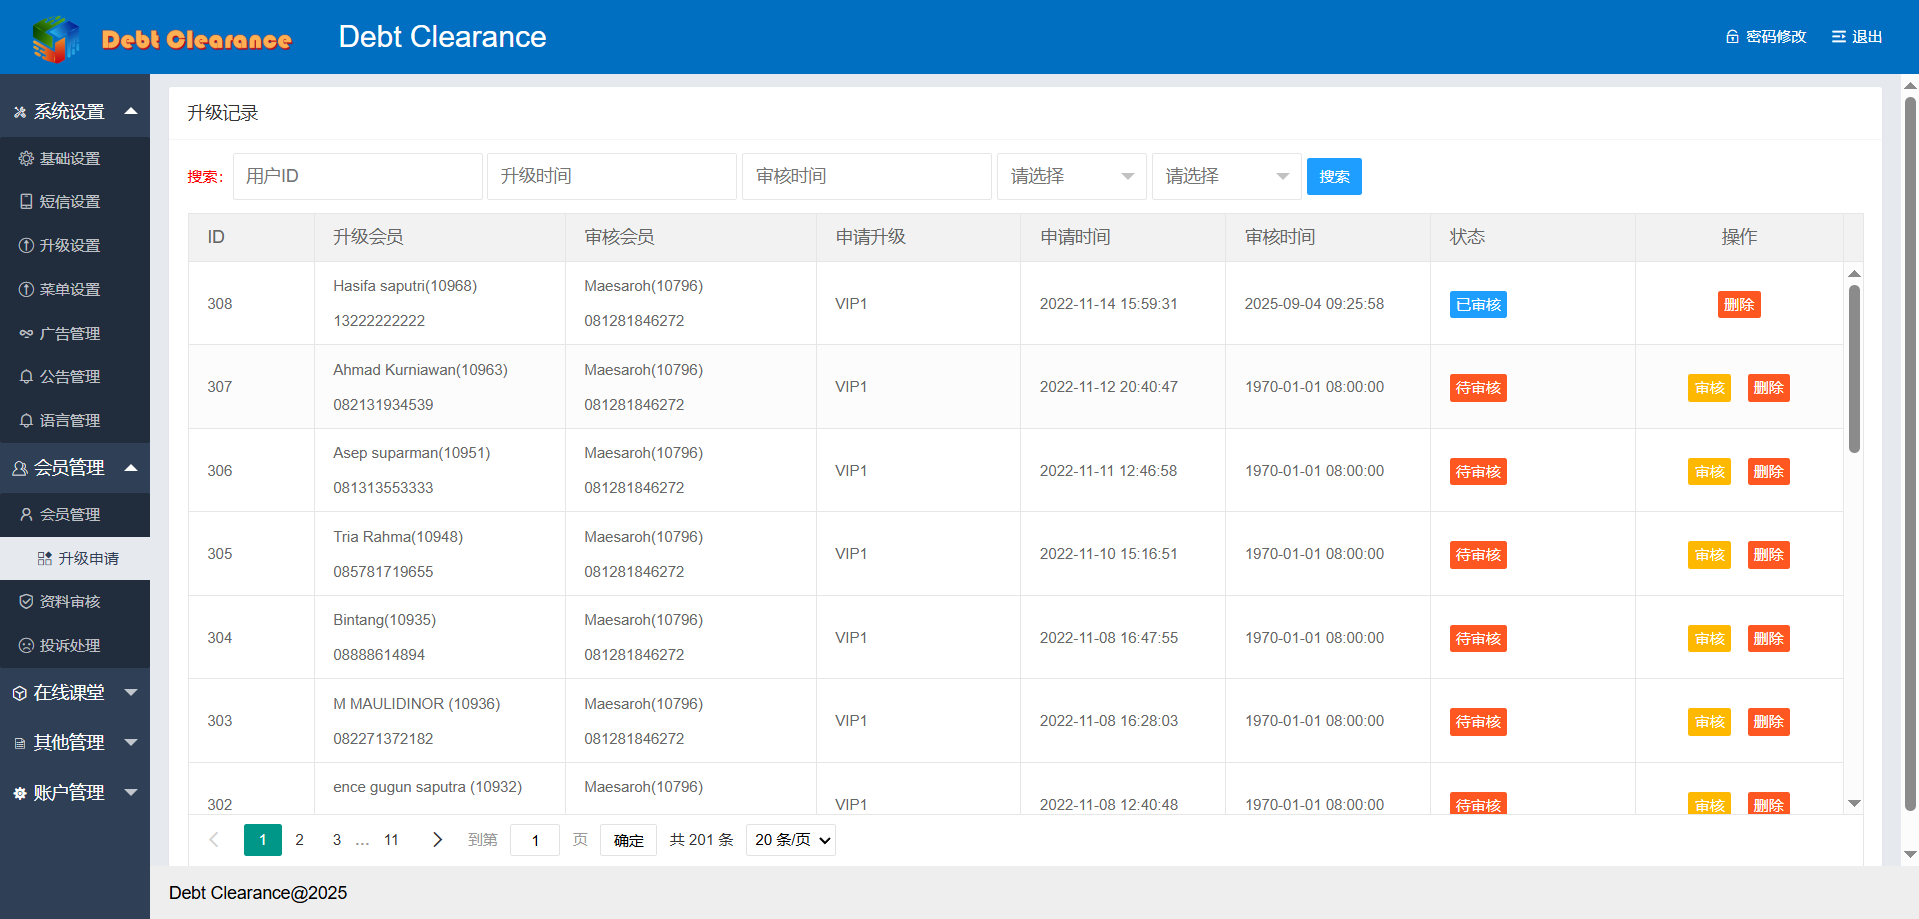The width and height of the screenshot is (1919, 919).
Task: Open the first 请选择 dropdown filter
Action: pos(1071,177)
